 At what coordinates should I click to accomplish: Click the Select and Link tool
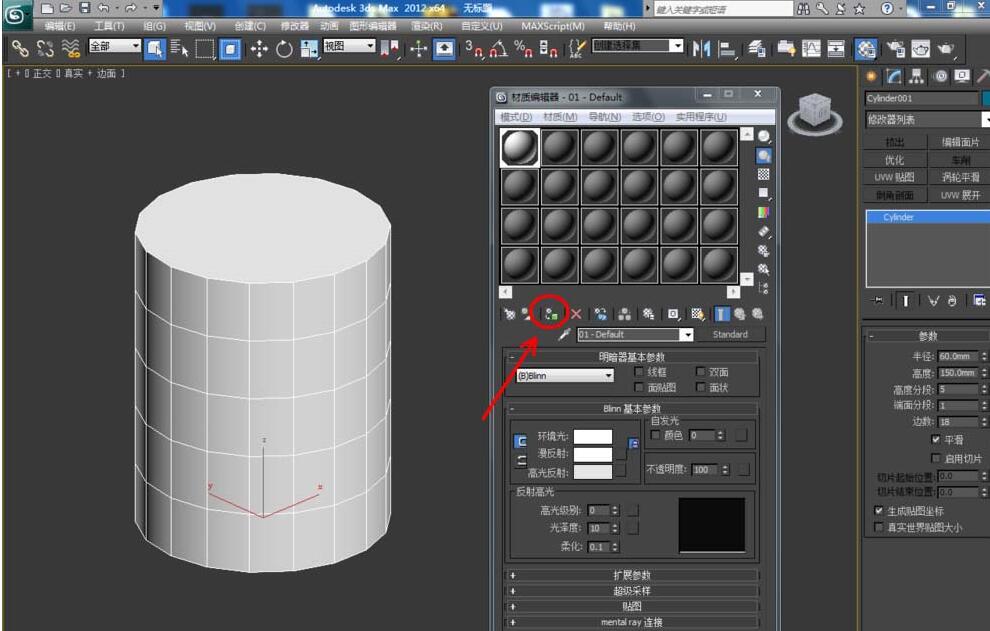(20, 49)
